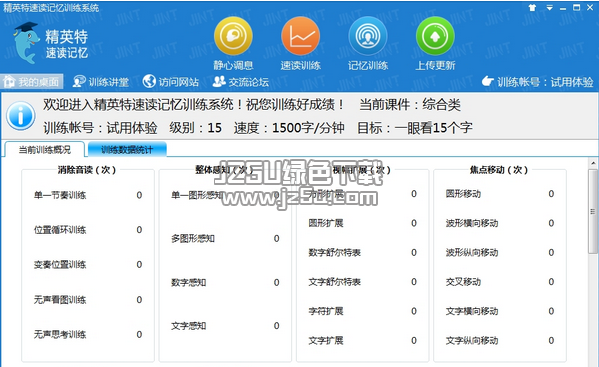
Task: Click 多图形感知 row text
Action: (193, 239)
